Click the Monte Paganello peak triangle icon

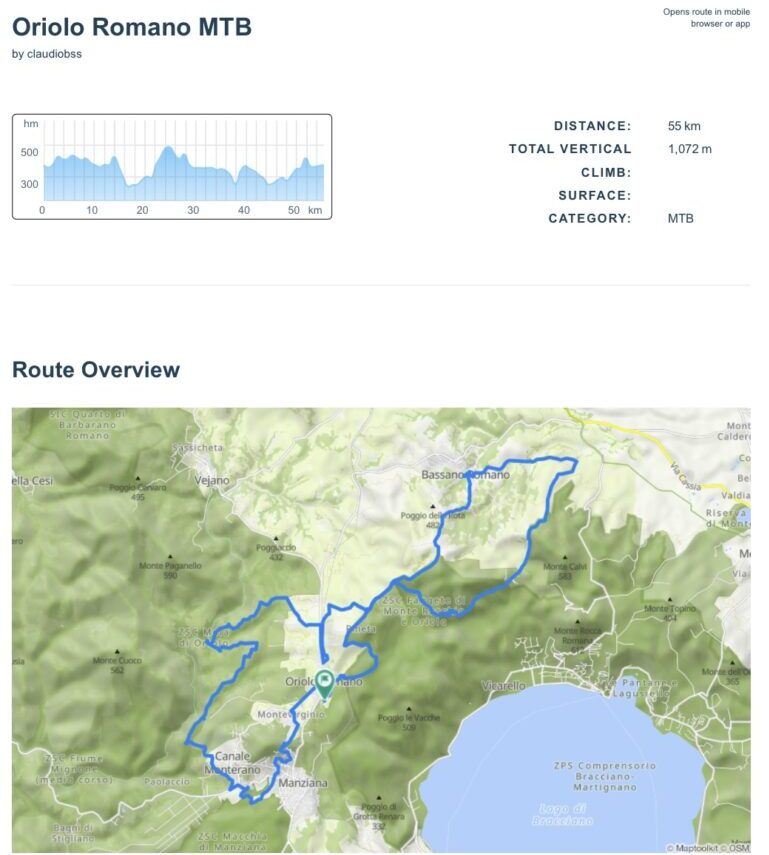170,557
